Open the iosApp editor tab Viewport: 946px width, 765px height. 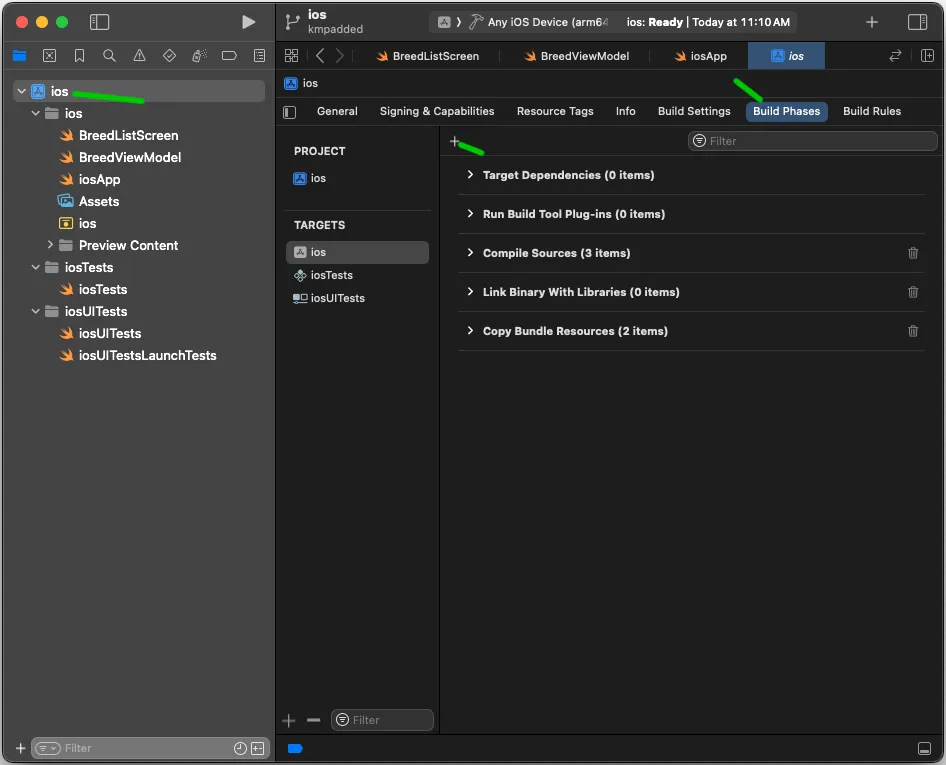click(x=700, y=56)
